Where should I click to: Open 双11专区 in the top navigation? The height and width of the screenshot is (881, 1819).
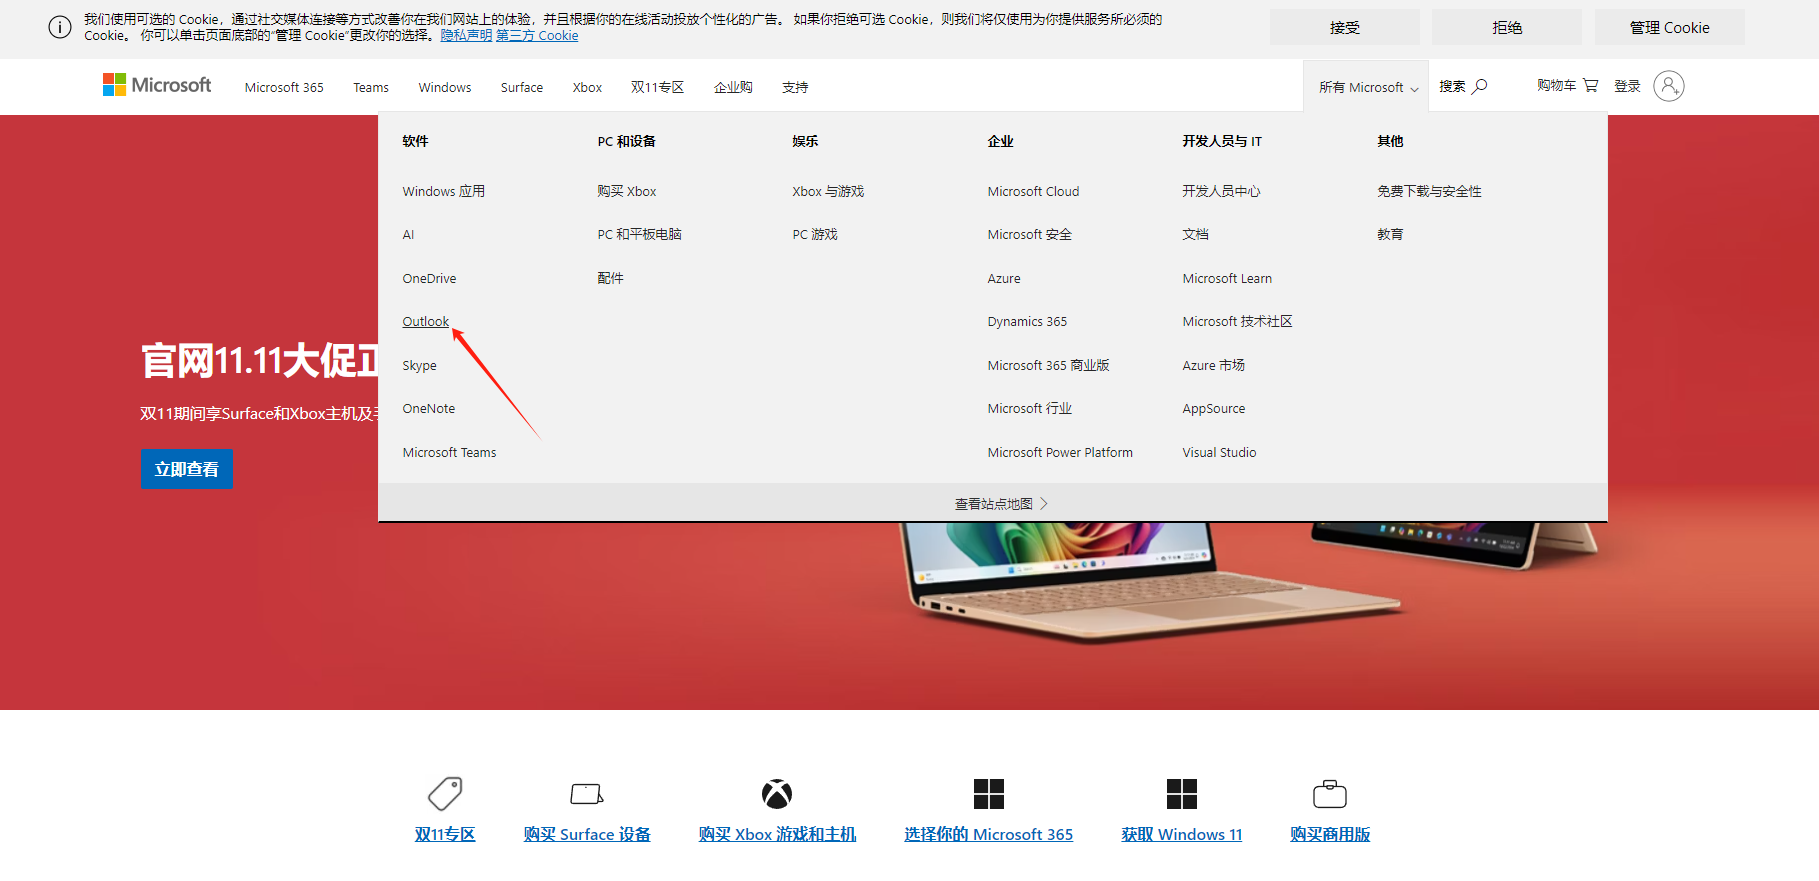point(658,87)
